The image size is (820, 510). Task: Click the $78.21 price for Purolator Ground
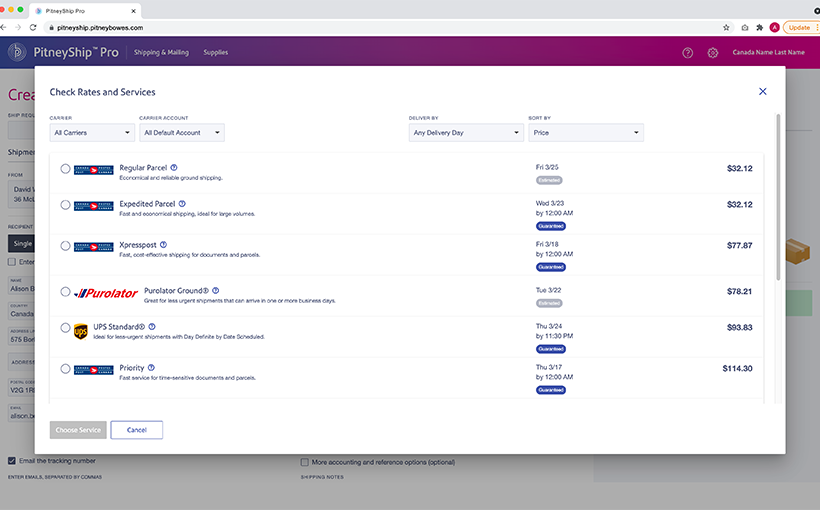click(739, 291)
